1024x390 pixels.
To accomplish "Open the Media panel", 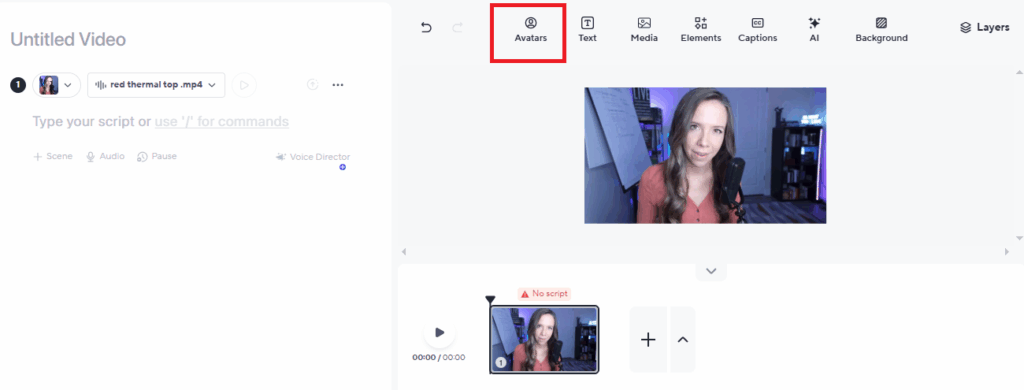I will click(644, 30).
